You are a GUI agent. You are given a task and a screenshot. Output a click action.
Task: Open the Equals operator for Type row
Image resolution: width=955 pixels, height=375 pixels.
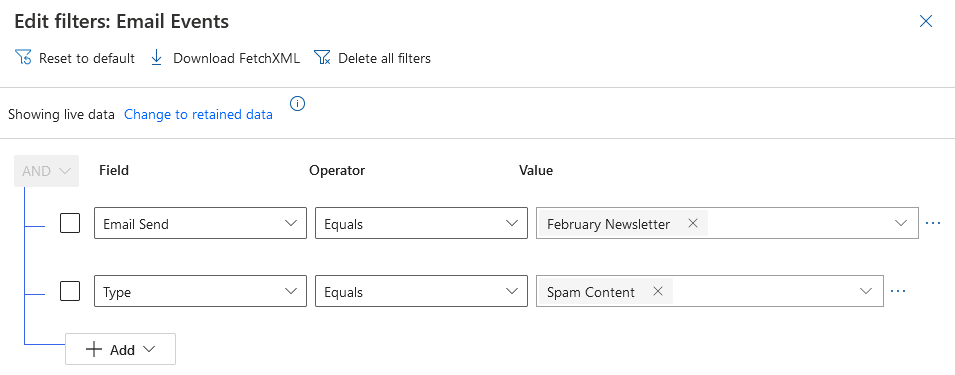(x=421, y=292)
